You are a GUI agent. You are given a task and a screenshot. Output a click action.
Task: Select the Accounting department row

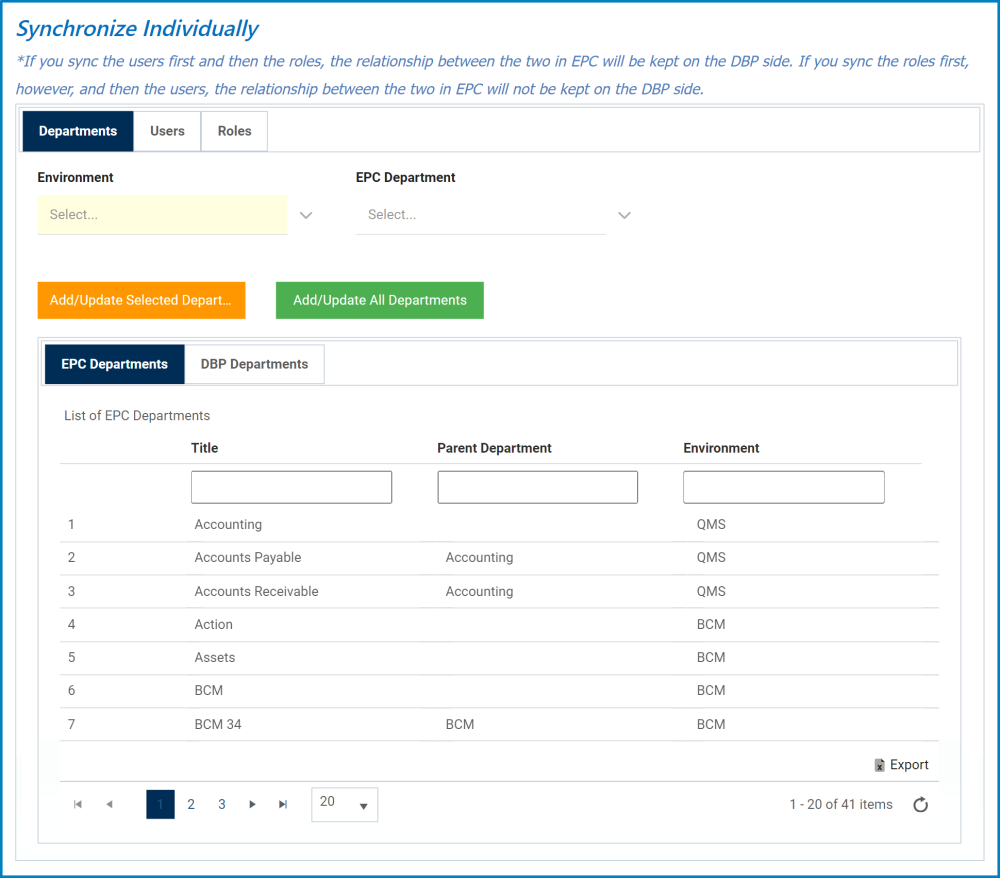coord(228,524)
